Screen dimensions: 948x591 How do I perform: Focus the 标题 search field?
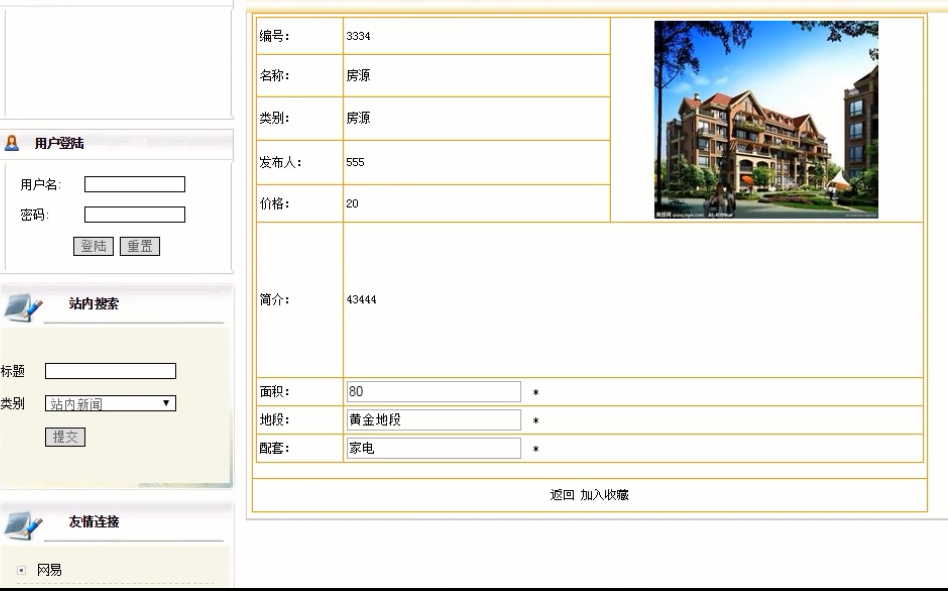[111, 371]
